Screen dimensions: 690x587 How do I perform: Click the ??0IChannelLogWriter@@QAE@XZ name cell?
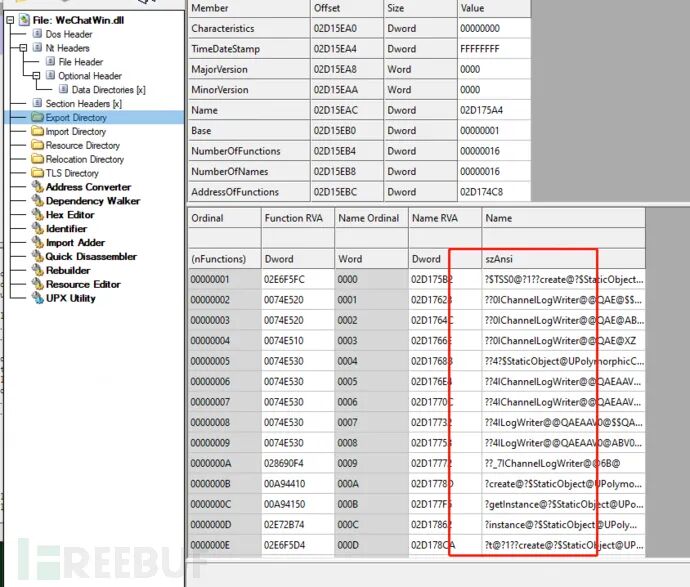click(564, 341)
